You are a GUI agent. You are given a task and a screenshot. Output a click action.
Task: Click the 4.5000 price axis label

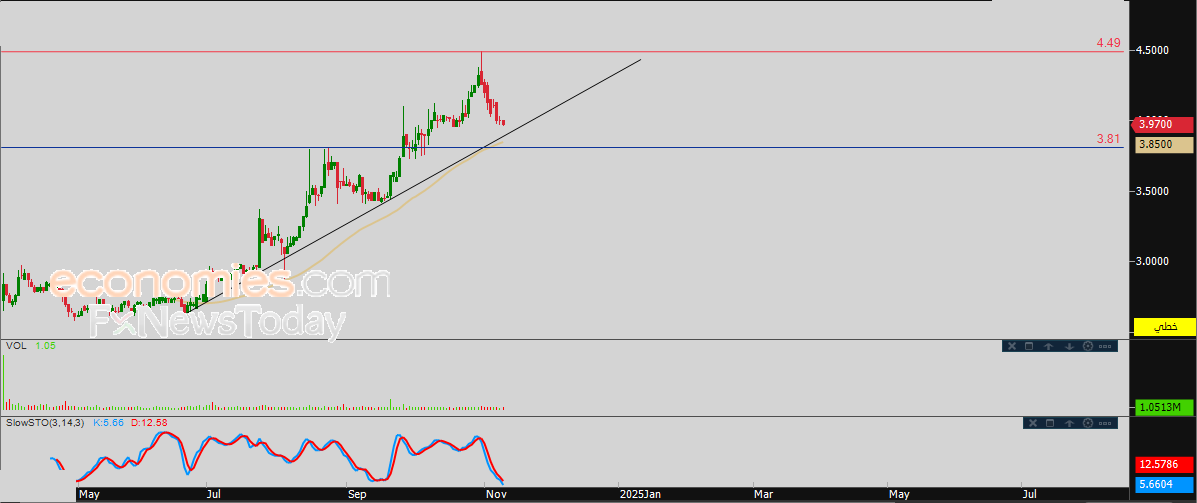point(1154,50)
